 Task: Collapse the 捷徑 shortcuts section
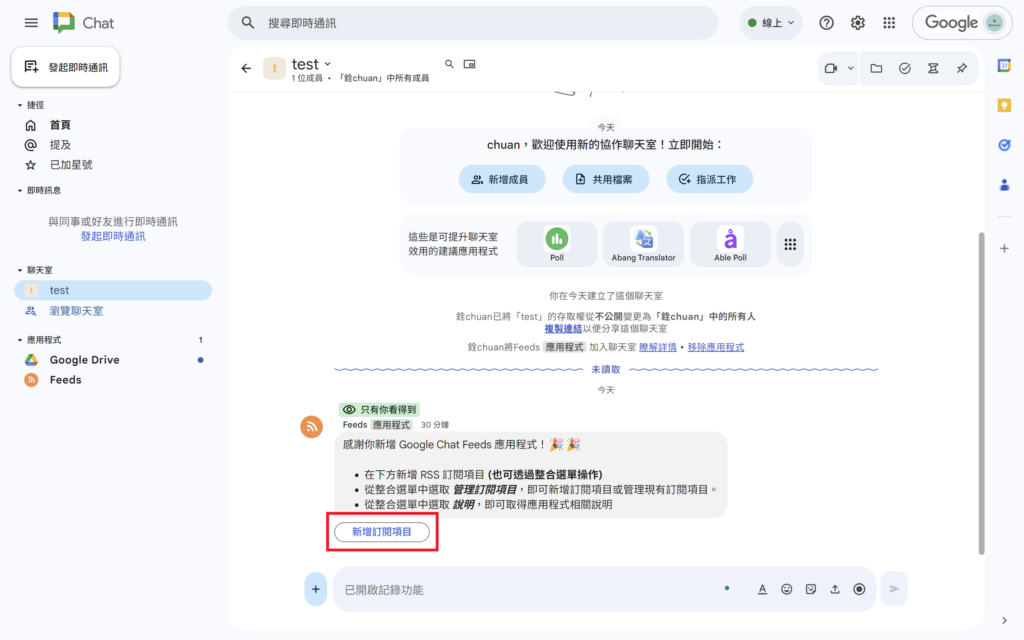[20, 105]
